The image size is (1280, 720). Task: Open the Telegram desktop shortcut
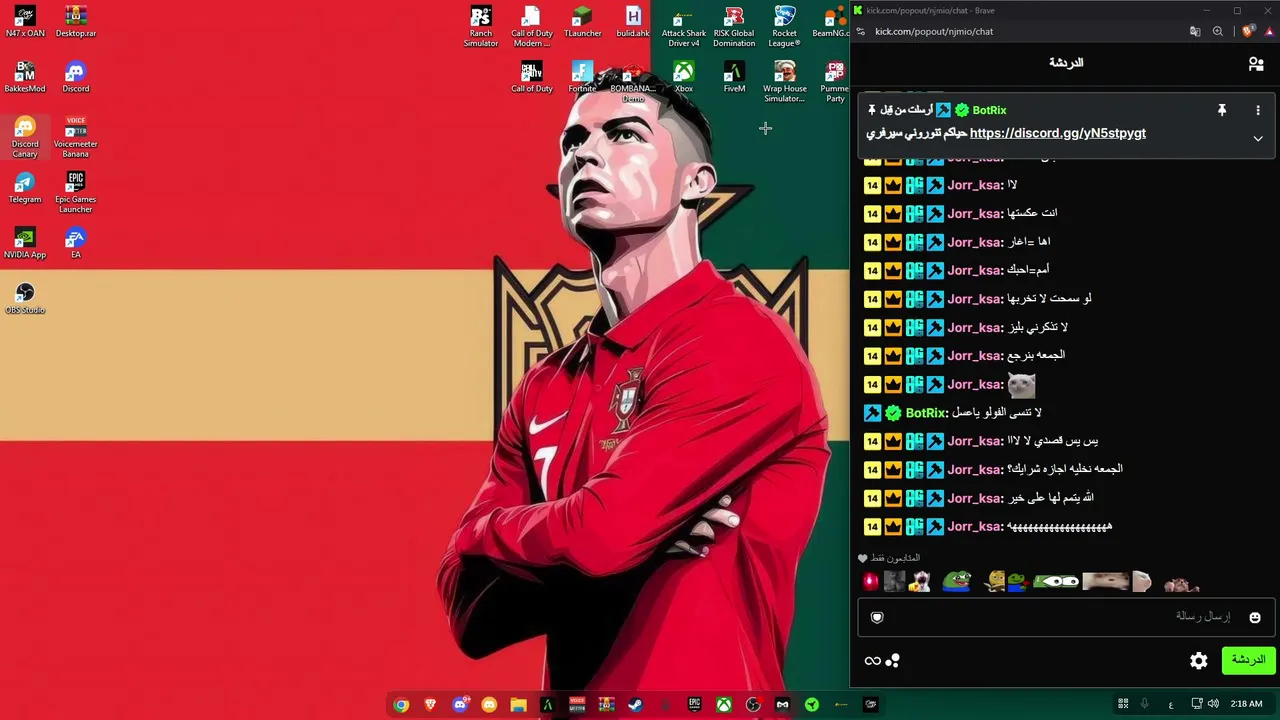(x=25, y=188)
